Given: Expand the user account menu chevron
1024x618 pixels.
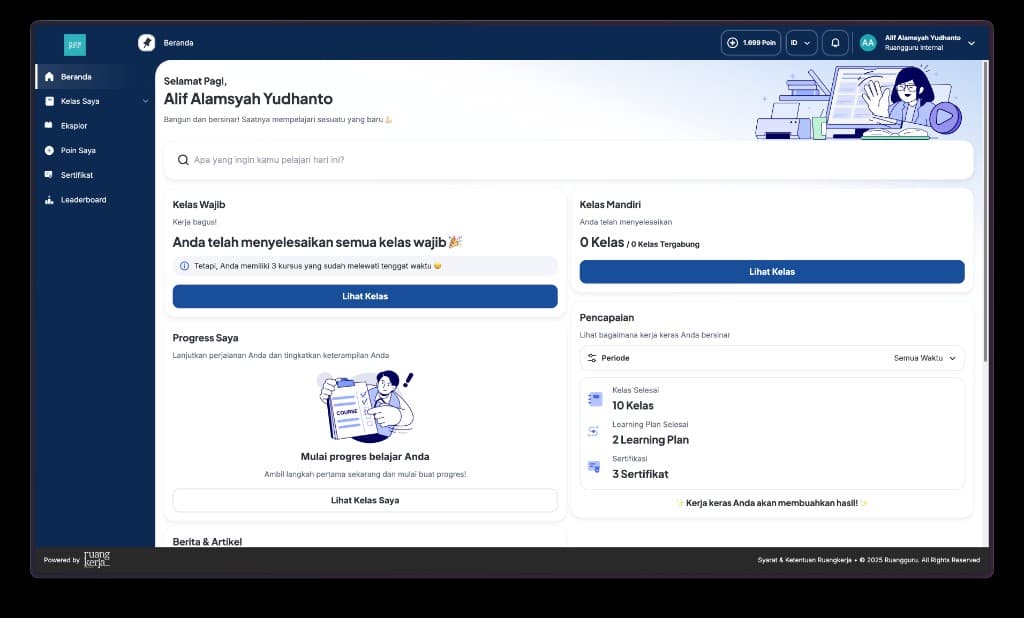Looking at the screenshot, I should 971,43.
